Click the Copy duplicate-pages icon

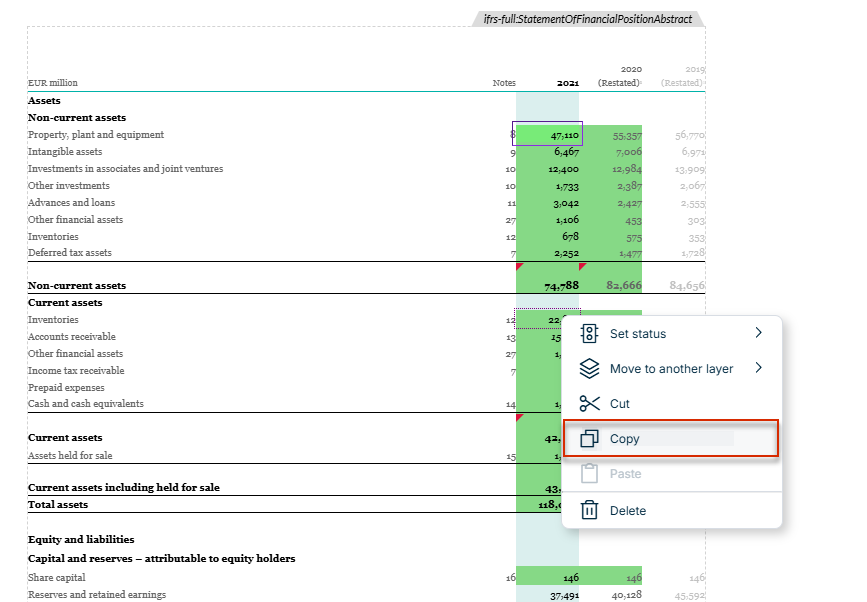click(589, 438)
